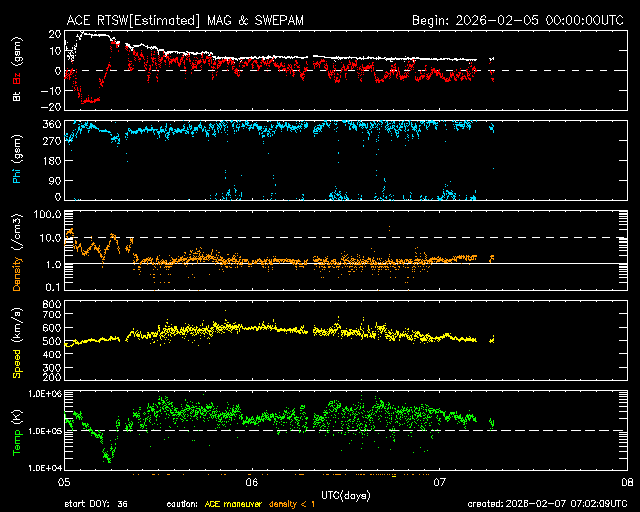Click the Begin date timestamp text
Screen dimensions: 640x512
pos(519,20)
